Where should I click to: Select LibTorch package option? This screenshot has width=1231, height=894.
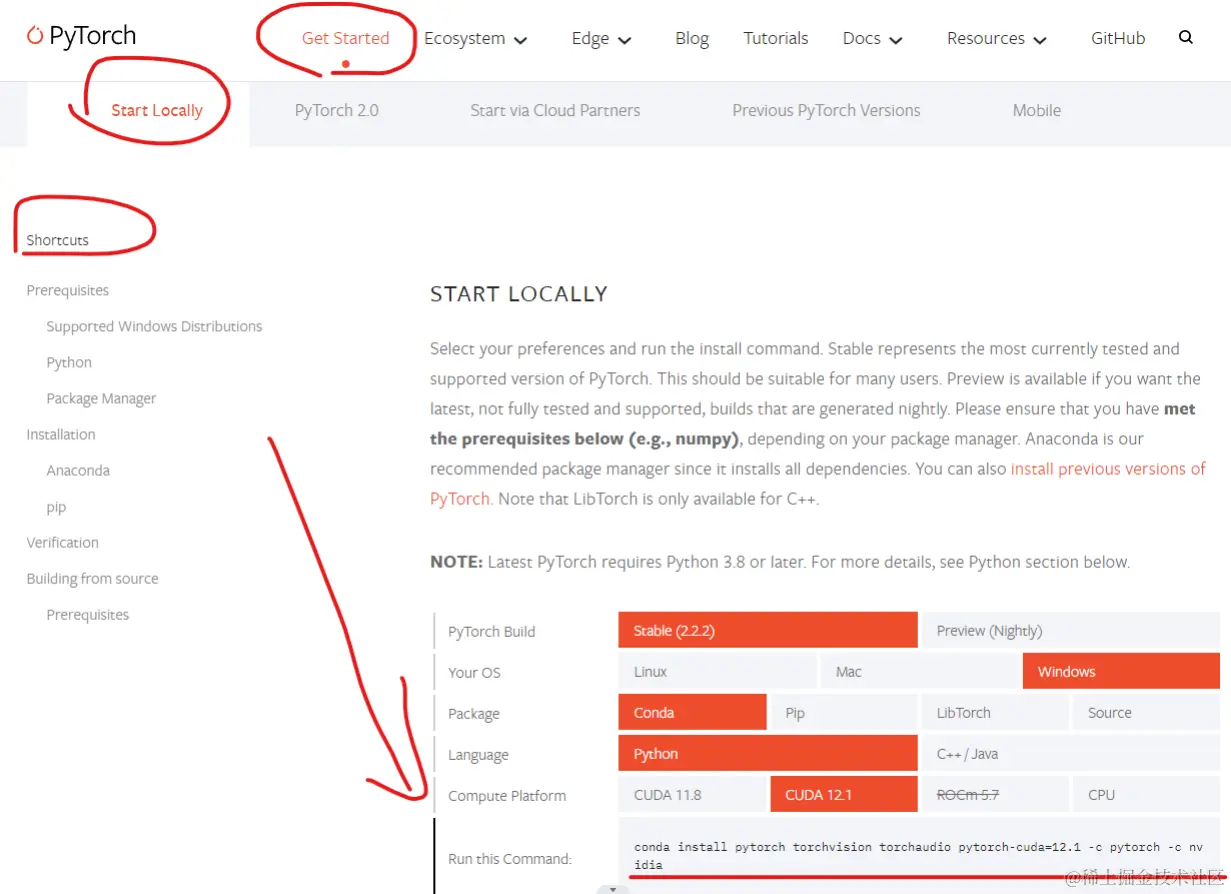(995, 712)
